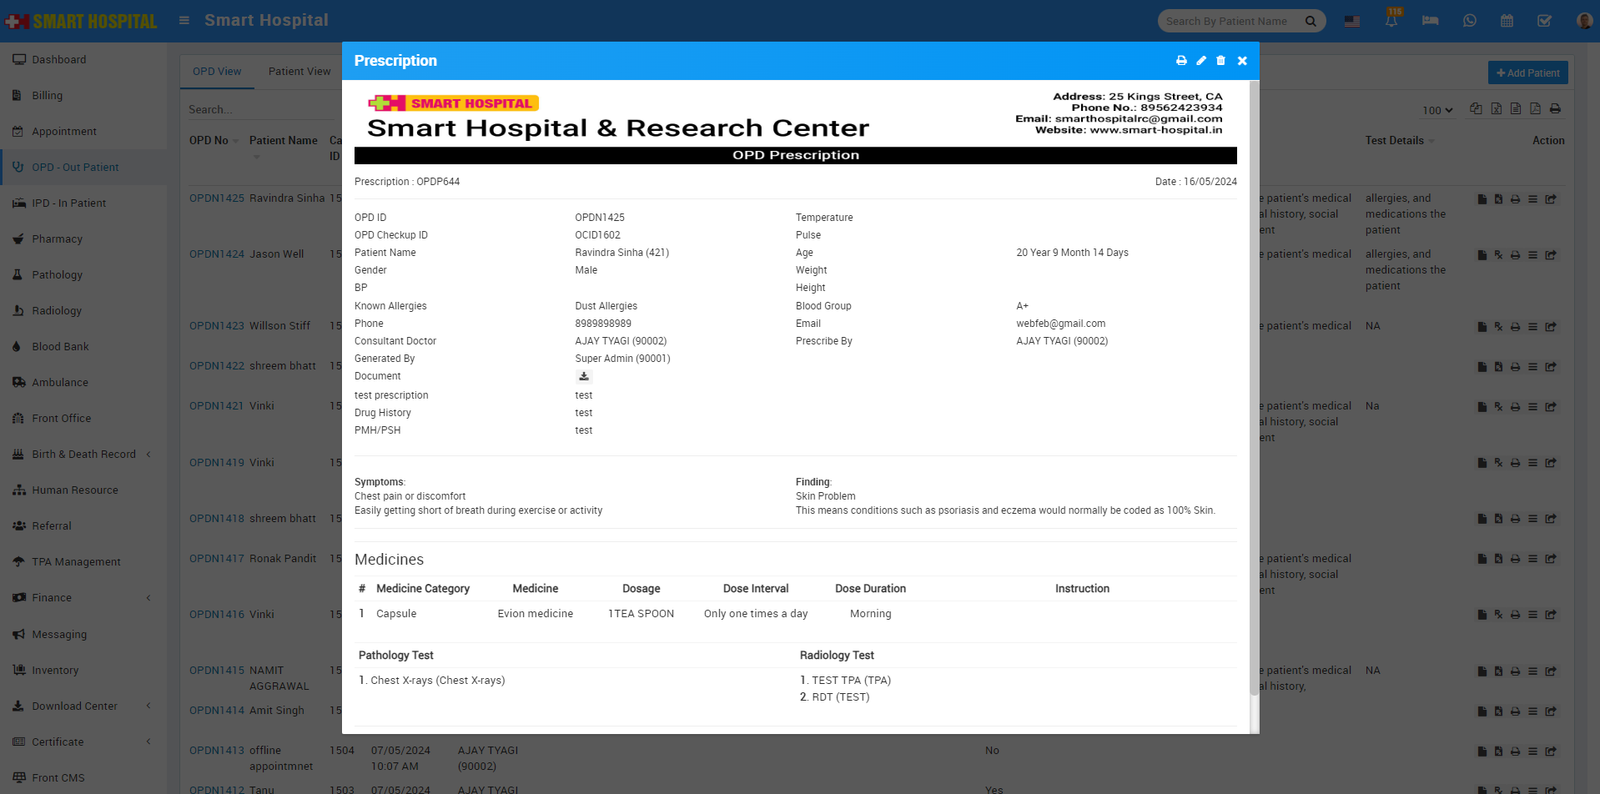Open the 100 rows-per-page dropdown
Image resolution: width=1600 pixels, height=794 pixels.
click(x=1437, y=110)
